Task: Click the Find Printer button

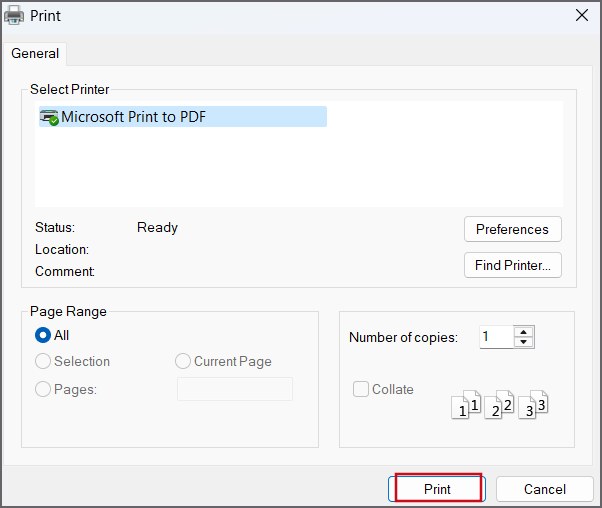Action: [x=513, y=265]
